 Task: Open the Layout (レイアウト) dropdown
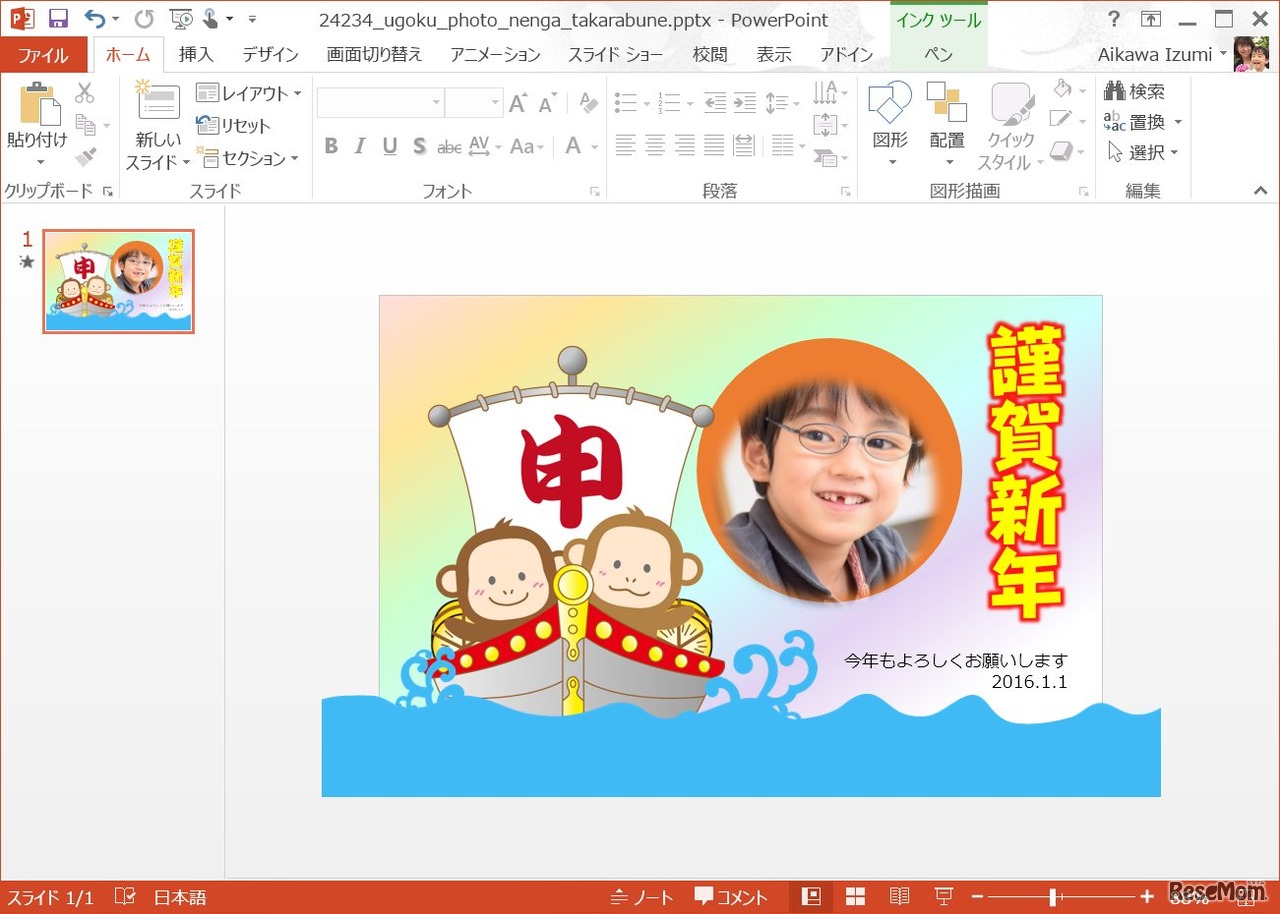248,92
